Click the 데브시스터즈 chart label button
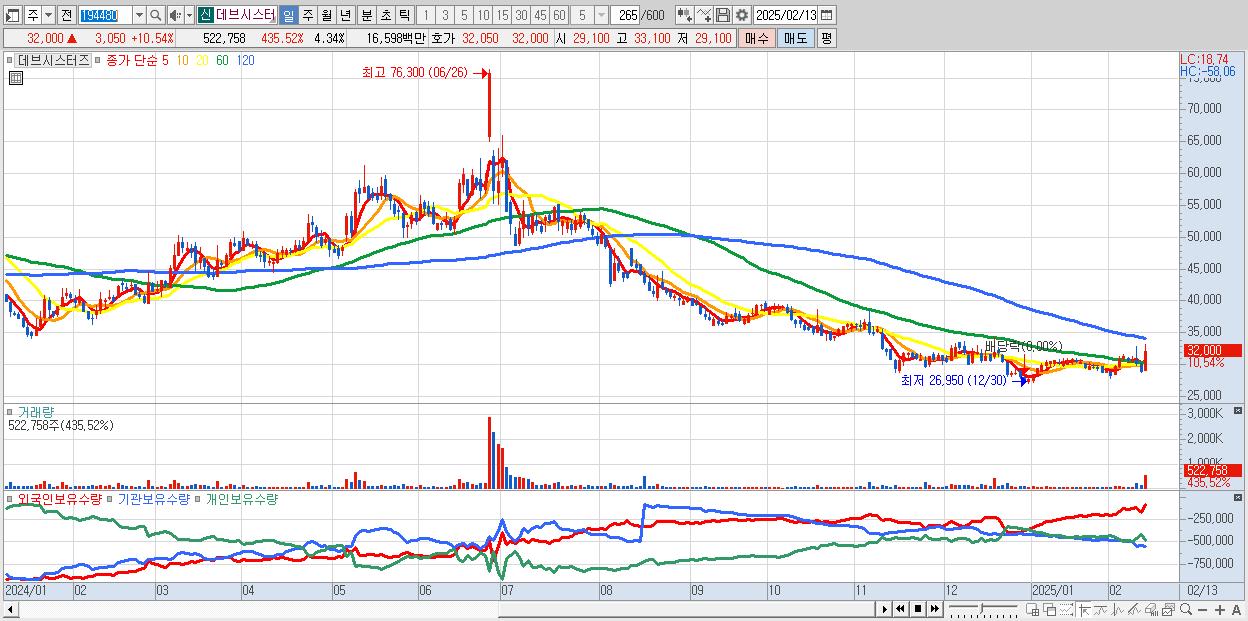Screen dimensions: 1248x621 (54, 60)
